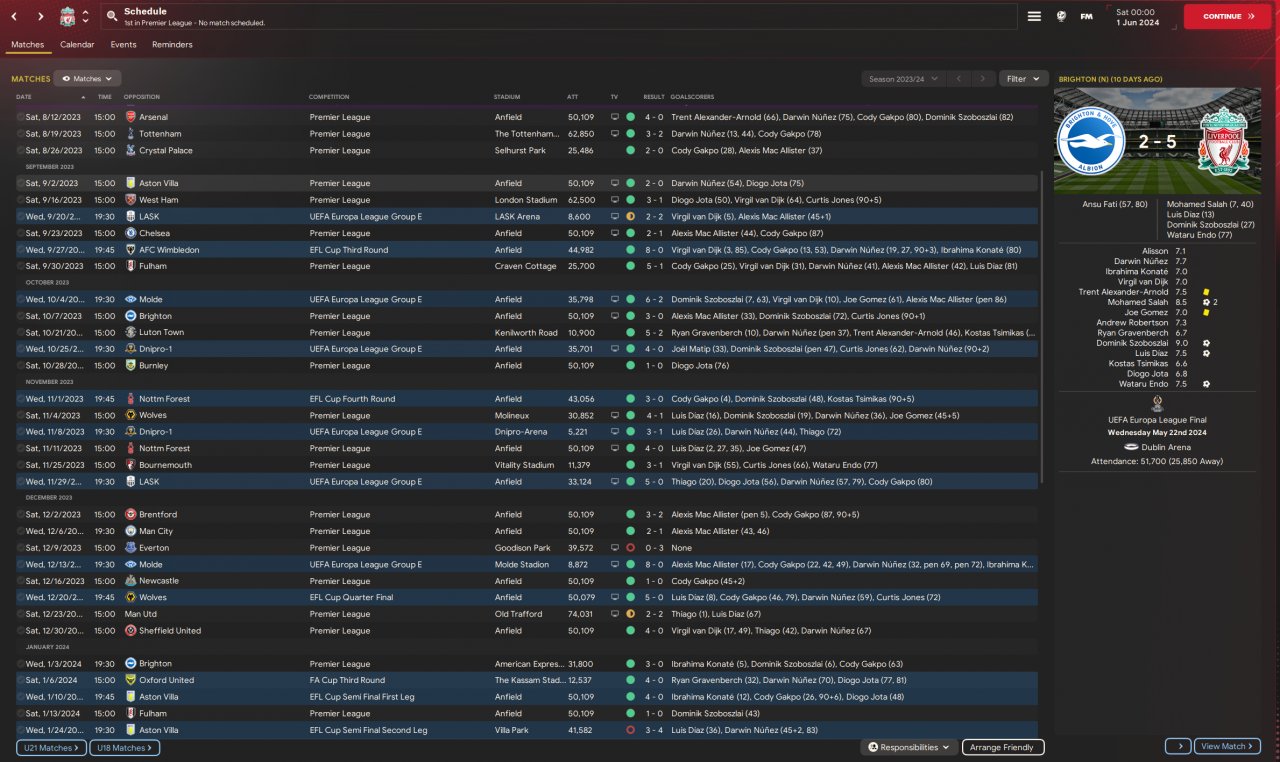
Task: Open the U21 Matches link
Action: coord(51,747)
